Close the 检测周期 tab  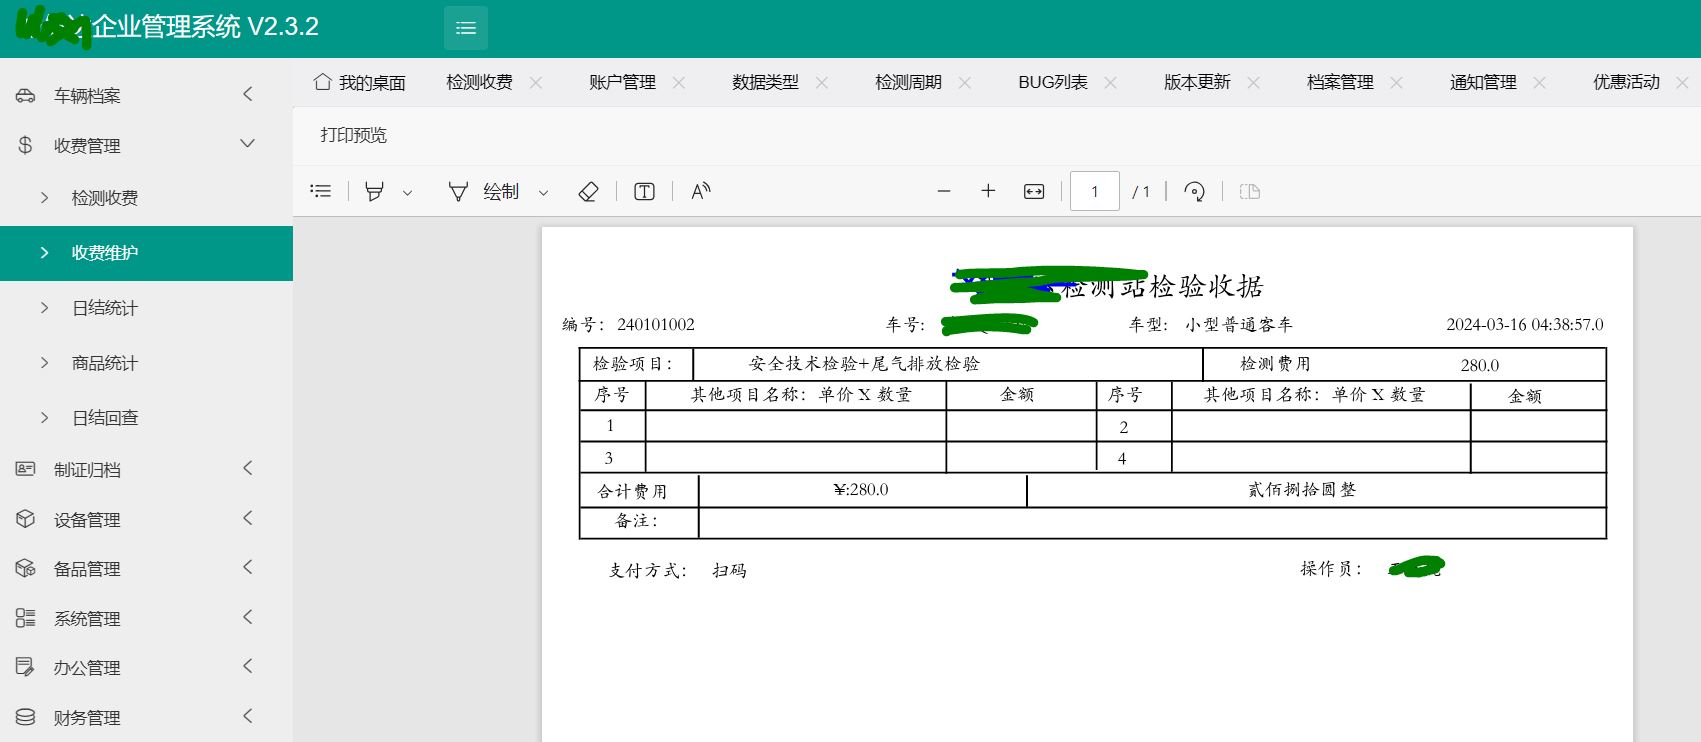pos(965,83)
